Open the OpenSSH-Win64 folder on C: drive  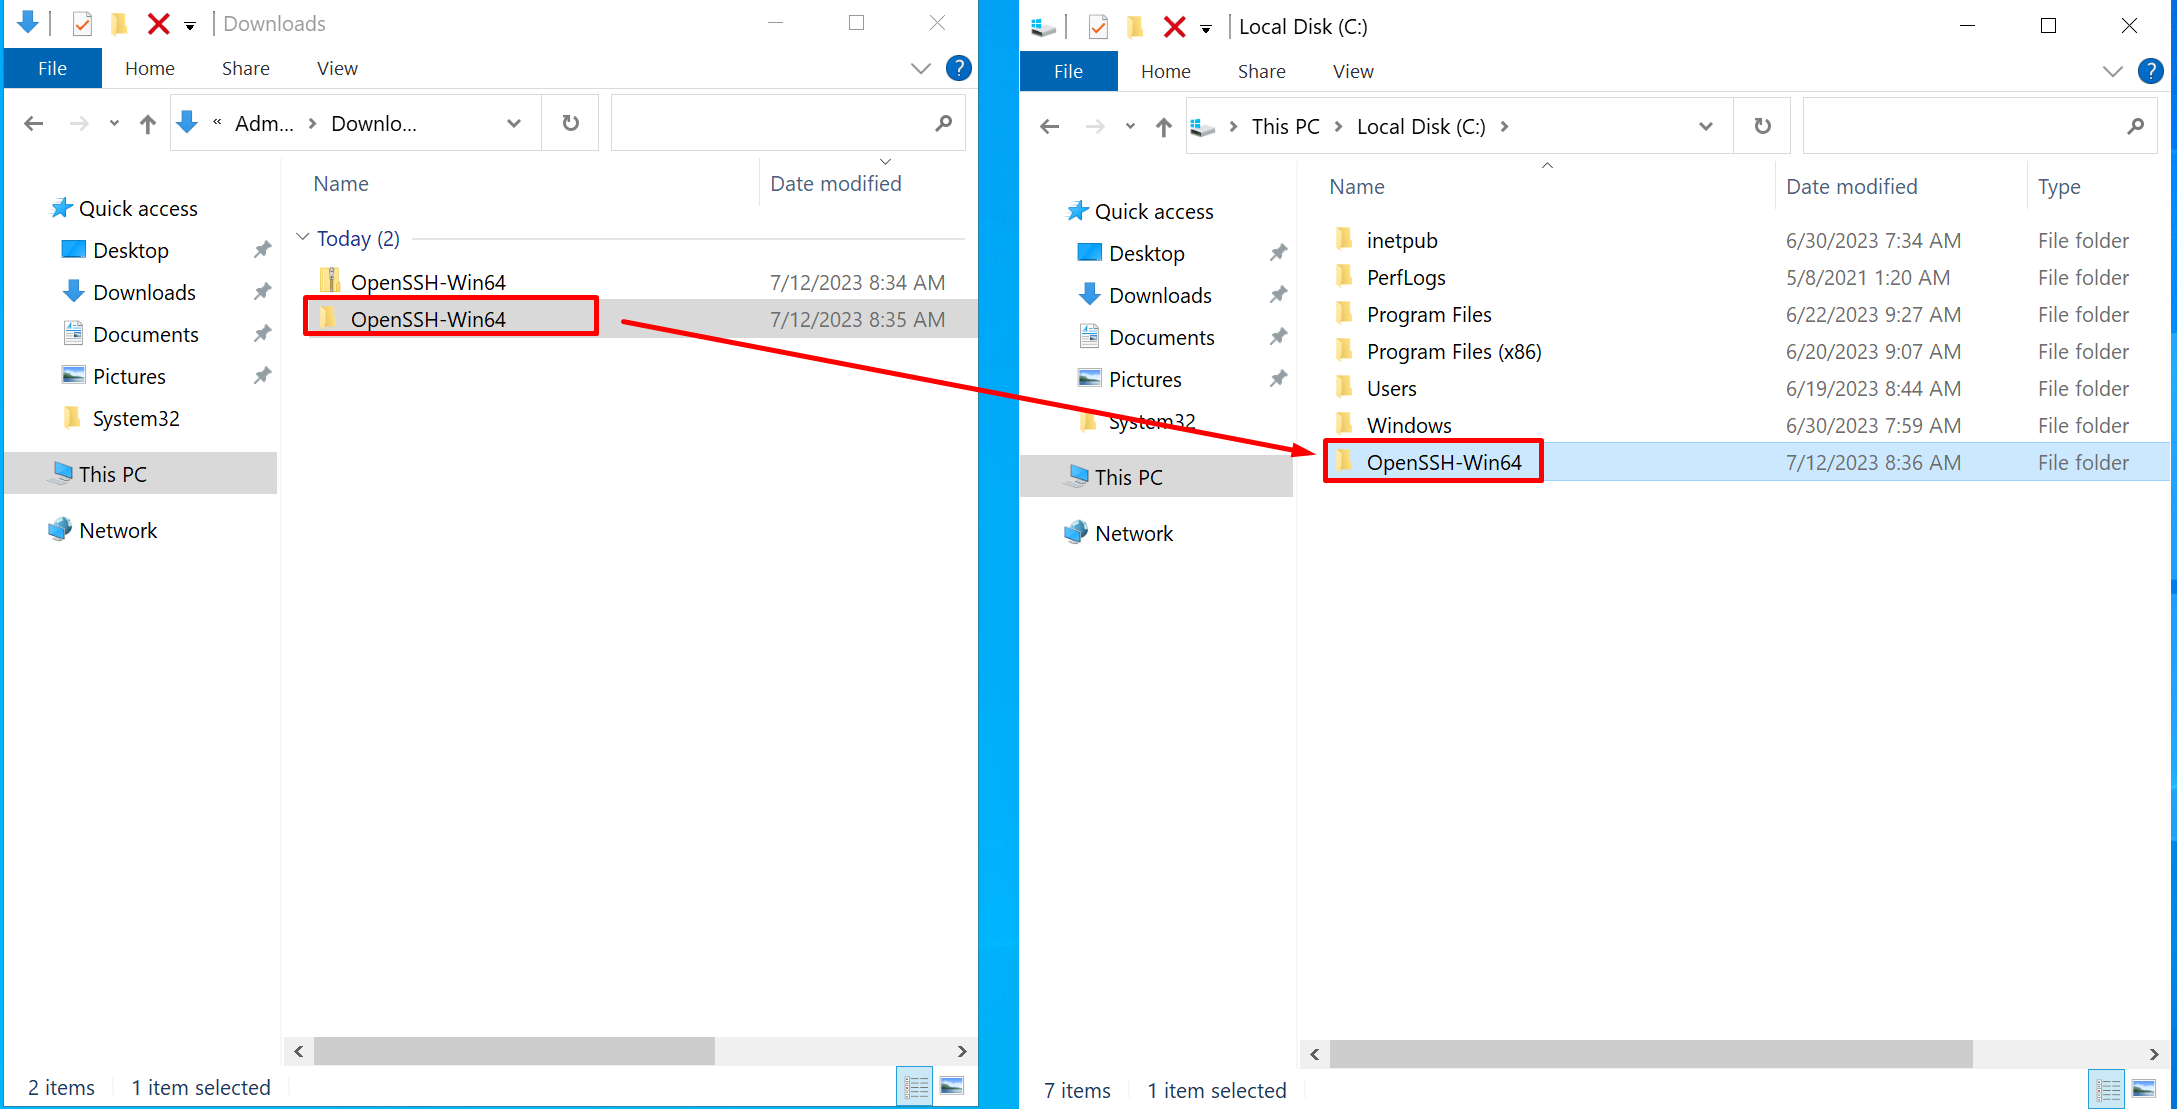click(x=1444, y=461)
